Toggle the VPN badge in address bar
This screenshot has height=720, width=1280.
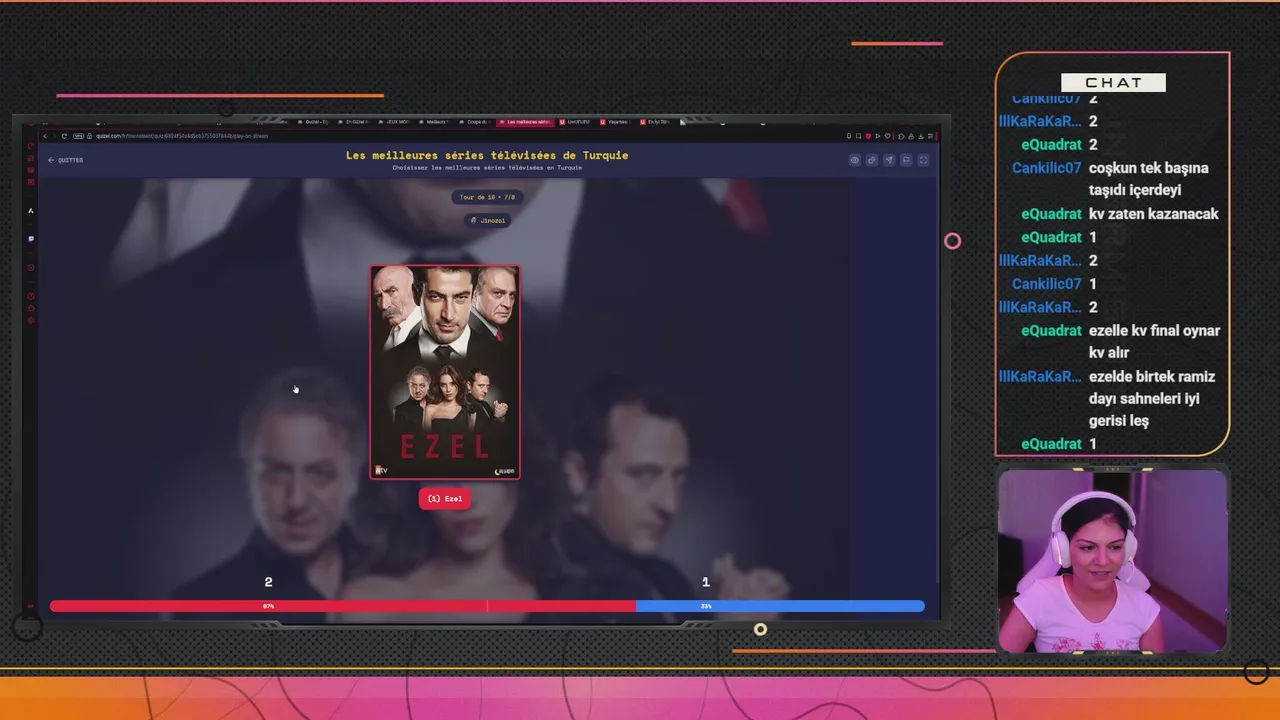tap(78, 136)
